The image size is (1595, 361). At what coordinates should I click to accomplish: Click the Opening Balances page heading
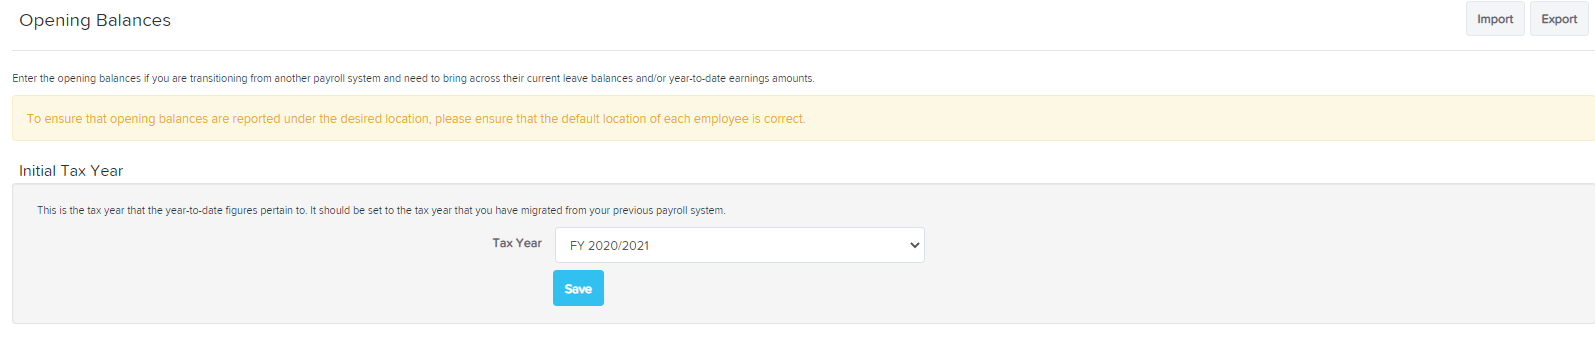[x=95, y=20]
